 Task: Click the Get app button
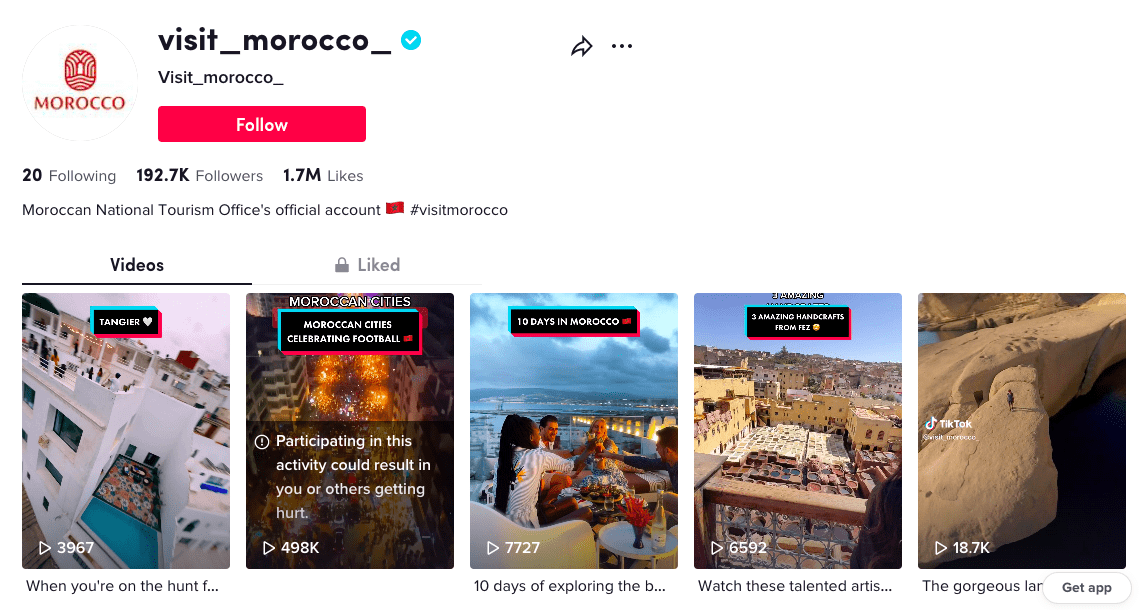pos(1086,587)
